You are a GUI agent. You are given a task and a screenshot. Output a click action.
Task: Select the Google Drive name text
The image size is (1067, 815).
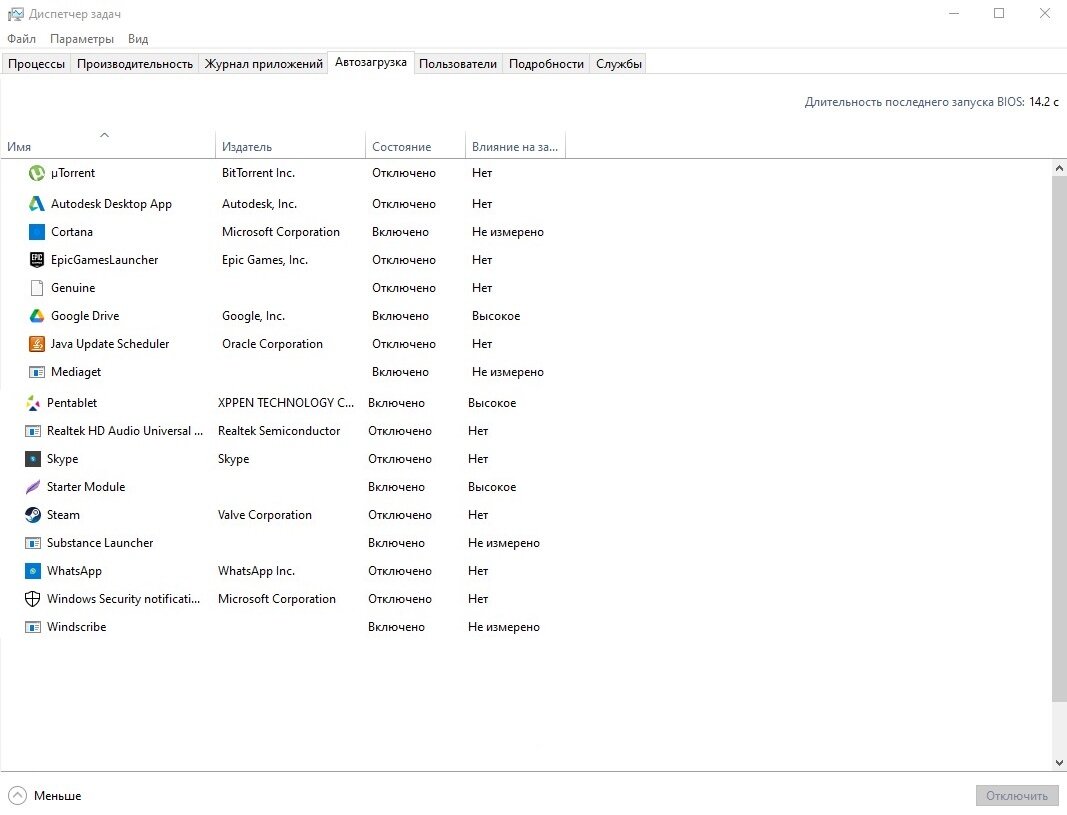85,316
